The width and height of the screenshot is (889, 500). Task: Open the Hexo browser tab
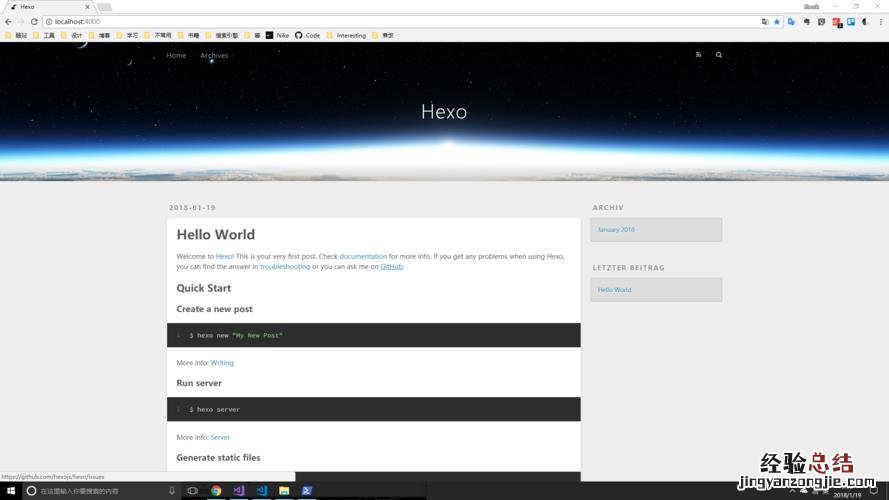pyautogui.click(x=45, y=7)
